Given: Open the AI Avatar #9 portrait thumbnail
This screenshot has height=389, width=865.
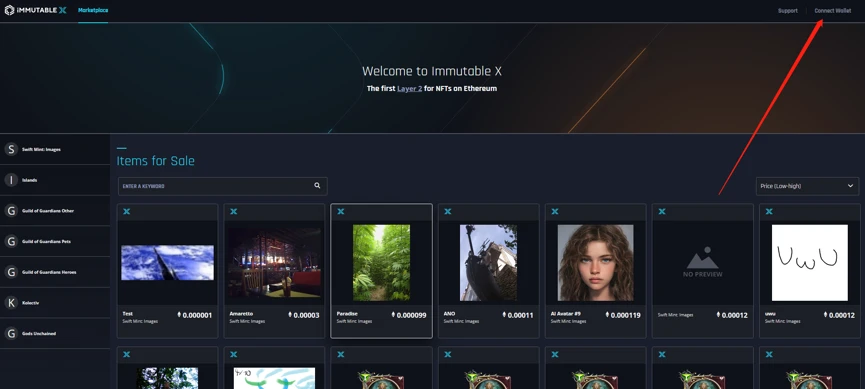Looking at the screenshot, I should pyautogui.click(x=595, y=263).
